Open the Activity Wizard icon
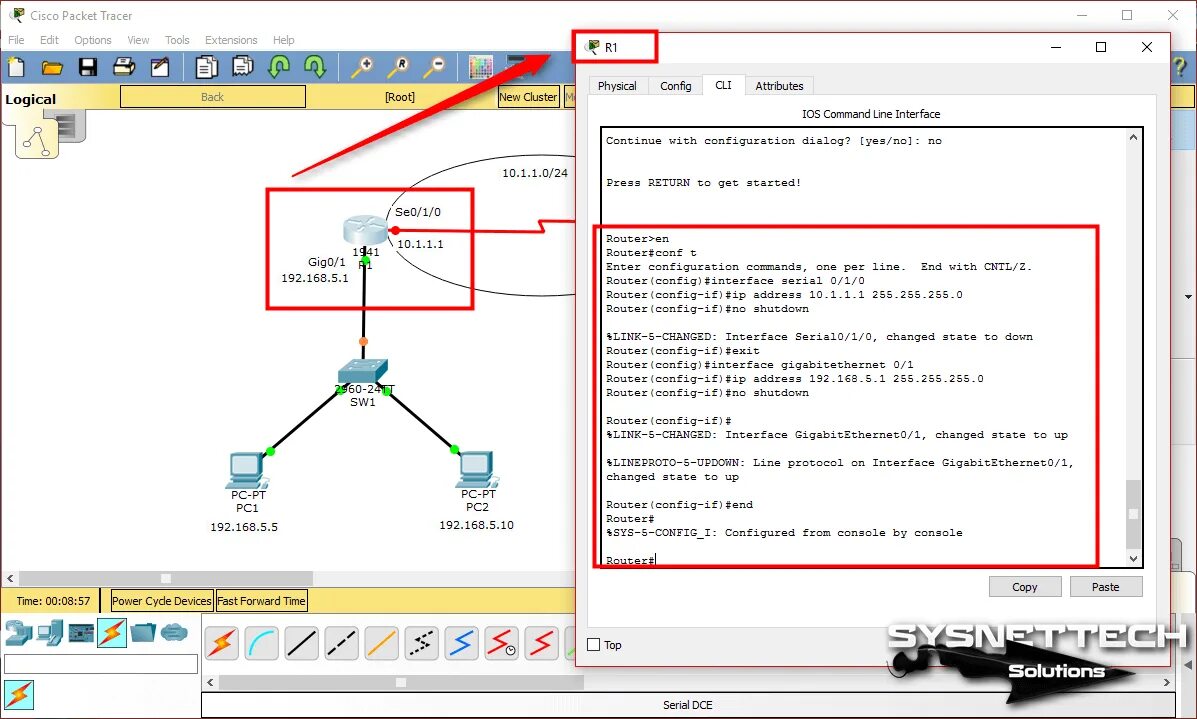 [160, 68]
